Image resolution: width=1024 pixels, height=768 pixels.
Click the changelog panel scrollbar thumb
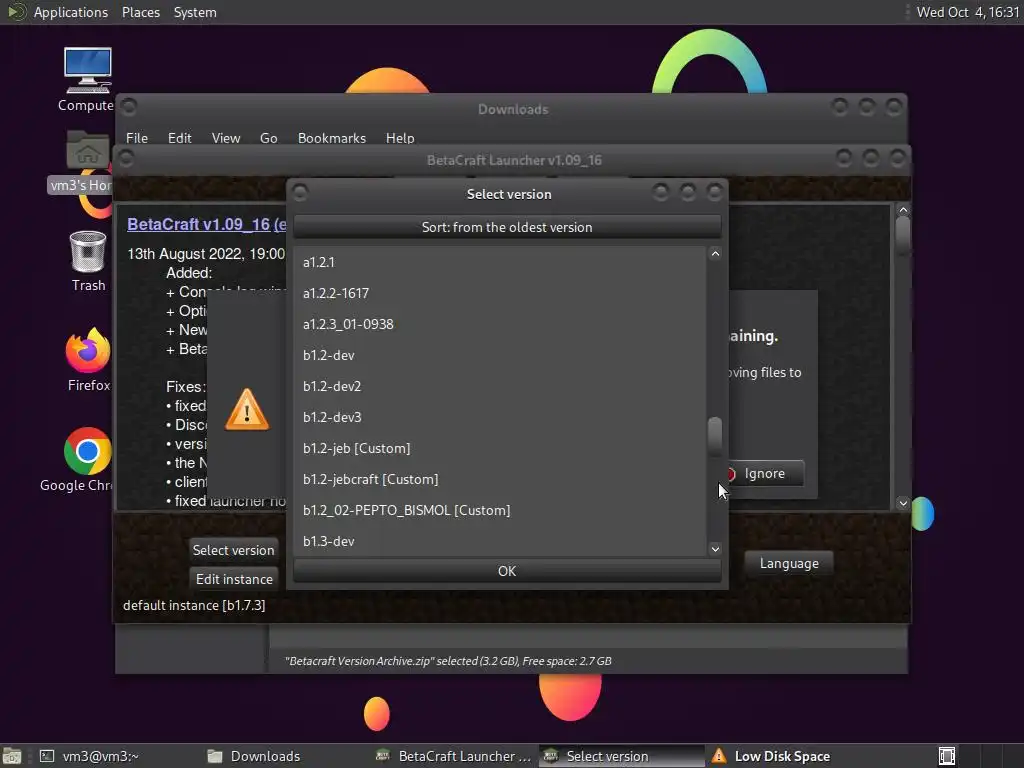903,236
